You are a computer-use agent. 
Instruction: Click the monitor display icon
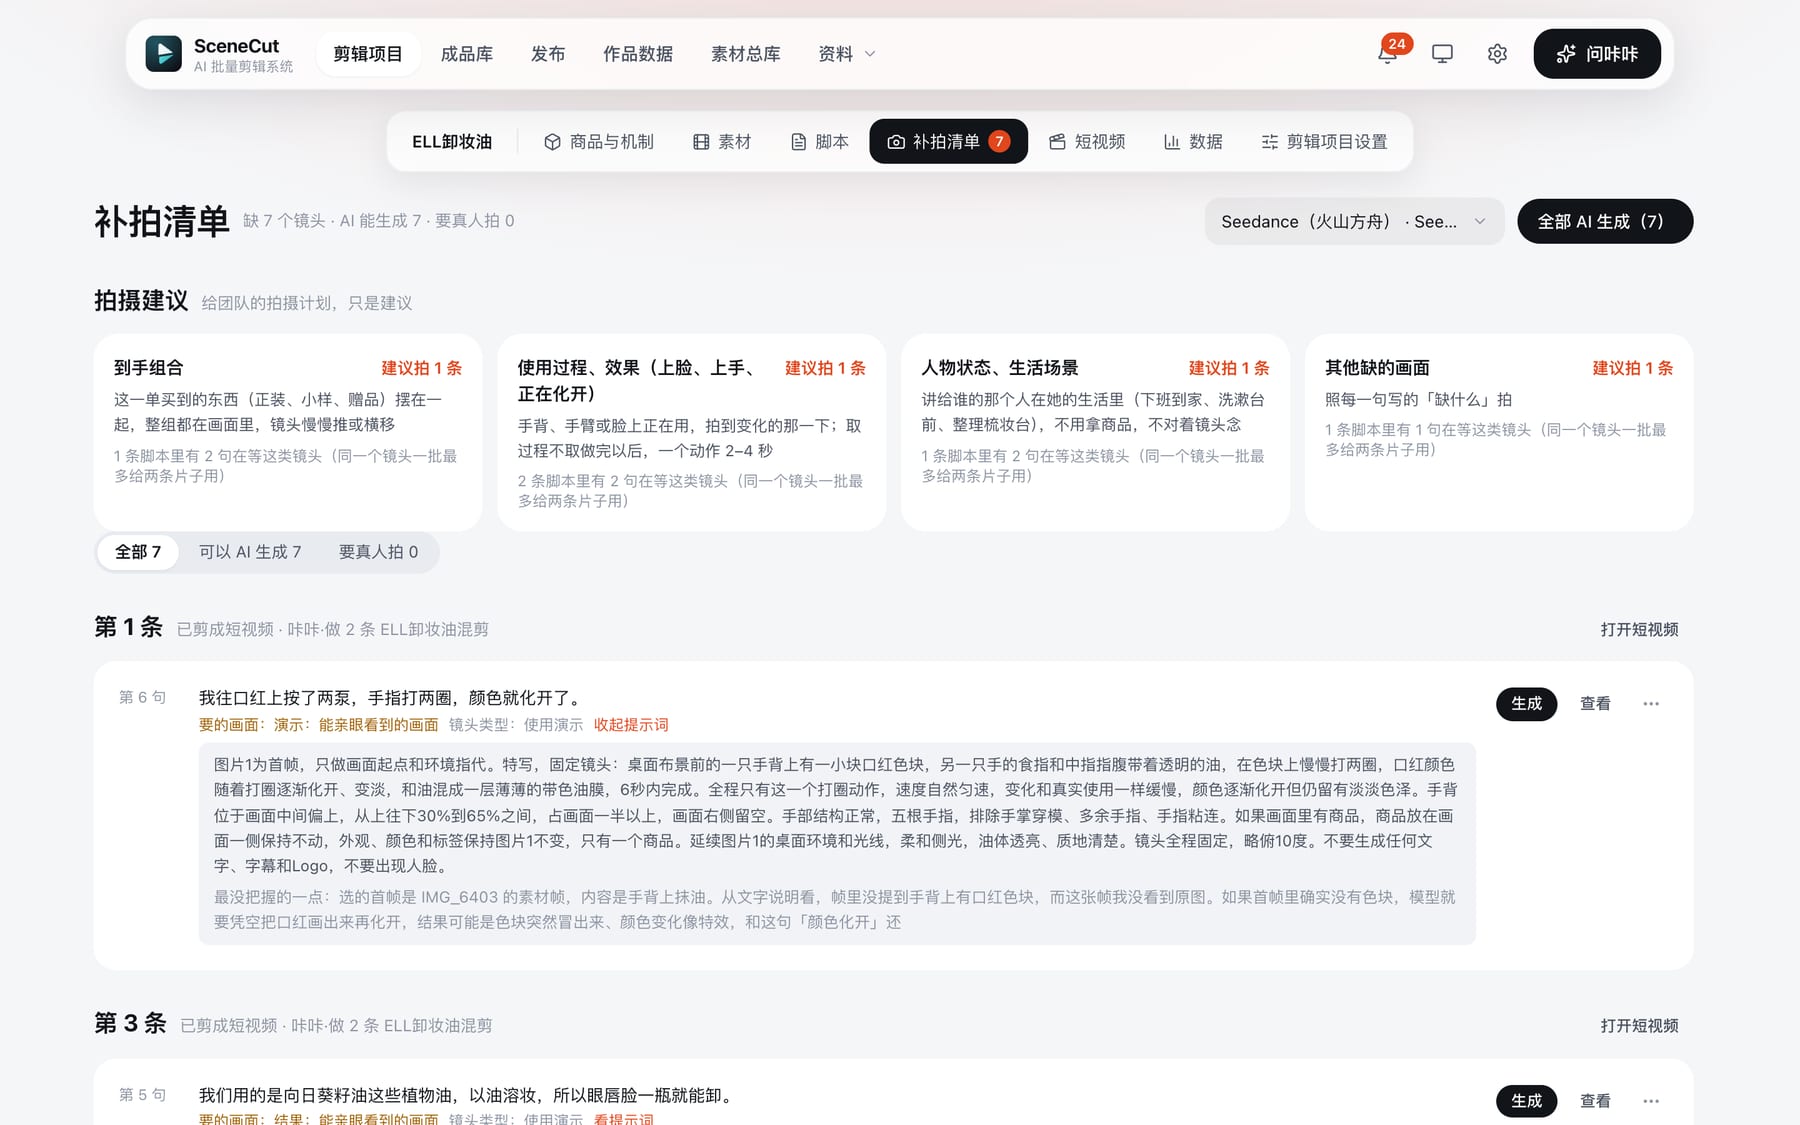[1442, 54]
